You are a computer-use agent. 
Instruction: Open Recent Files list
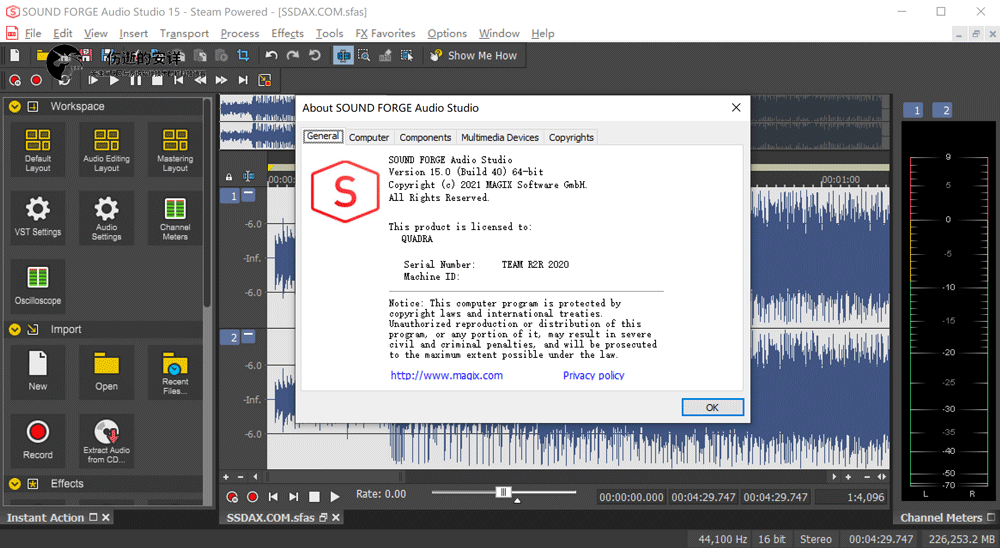pos(175,372)
